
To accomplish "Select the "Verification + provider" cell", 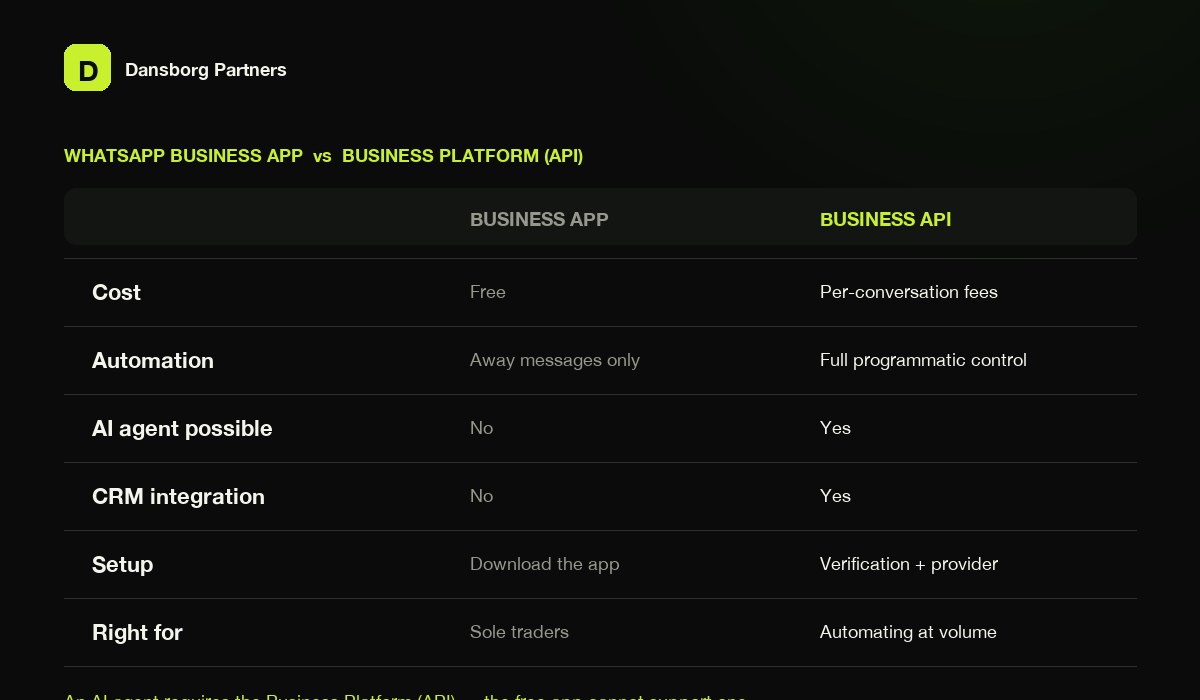I will [909, 564].
